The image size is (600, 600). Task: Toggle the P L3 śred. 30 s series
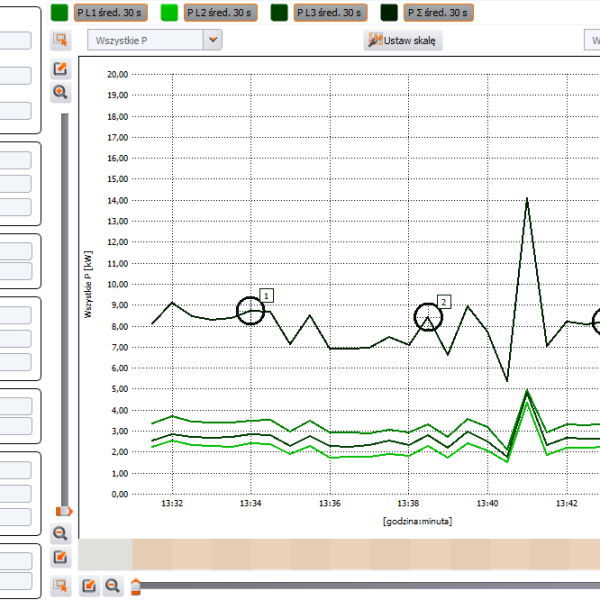point(330,13)
